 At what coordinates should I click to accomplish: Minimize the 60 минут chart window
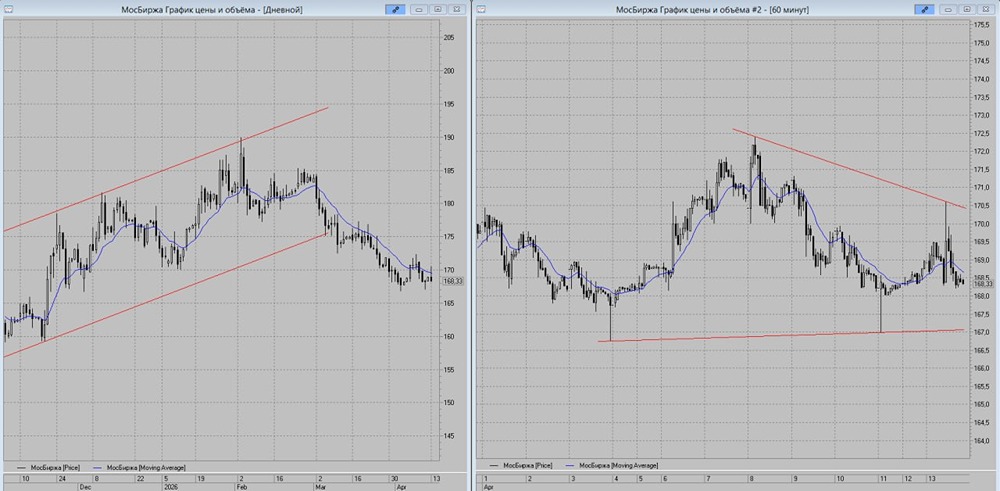(948, 9)
